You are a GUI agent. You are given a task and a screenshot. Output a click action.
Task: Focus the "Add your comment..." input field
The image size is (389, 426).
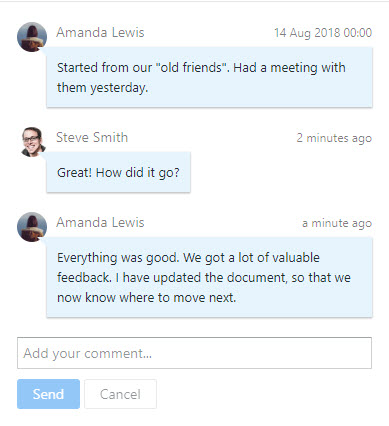pos(194,353)
